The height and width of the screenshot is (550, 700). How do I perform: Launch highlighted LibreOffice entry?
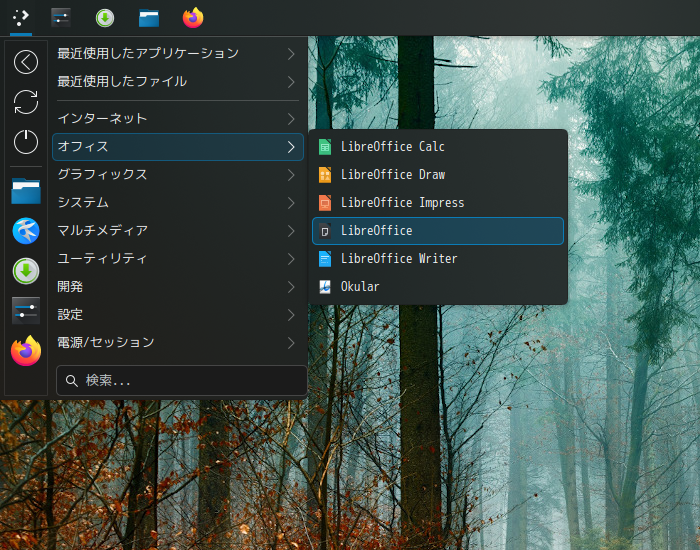[x=438, y=231]
